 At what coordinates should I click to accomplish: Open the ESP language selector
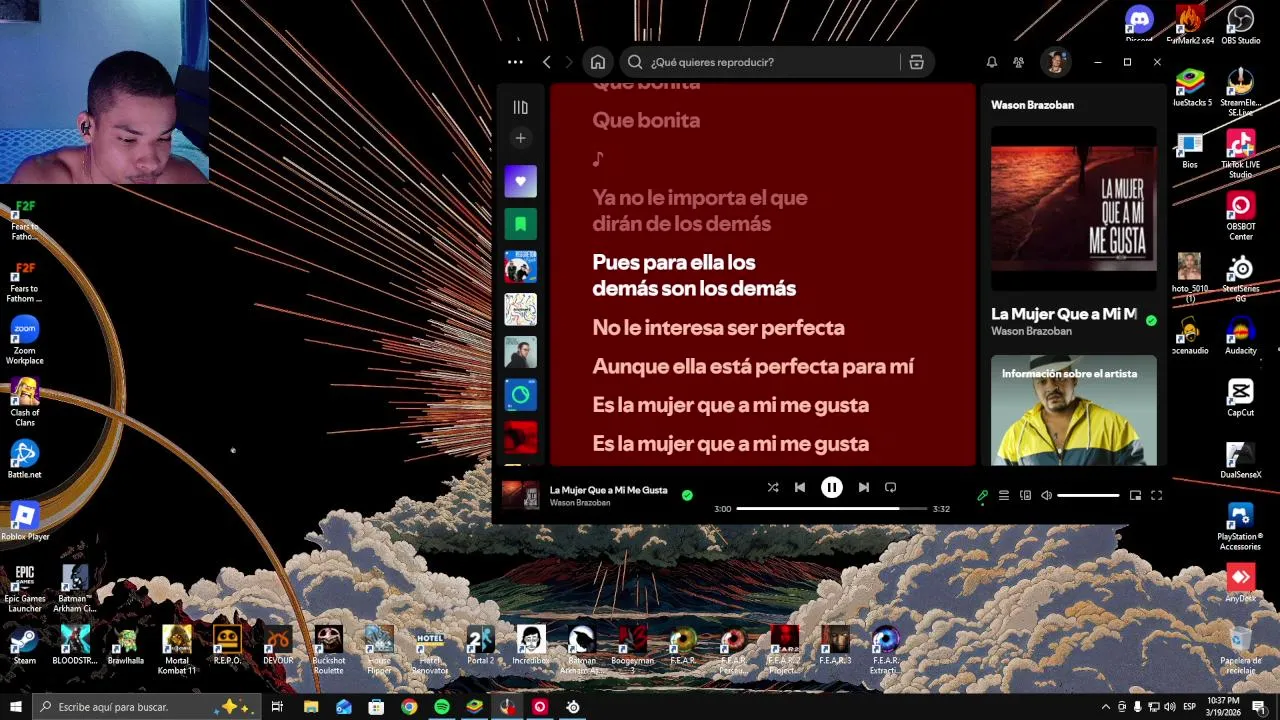point(1189,707)
